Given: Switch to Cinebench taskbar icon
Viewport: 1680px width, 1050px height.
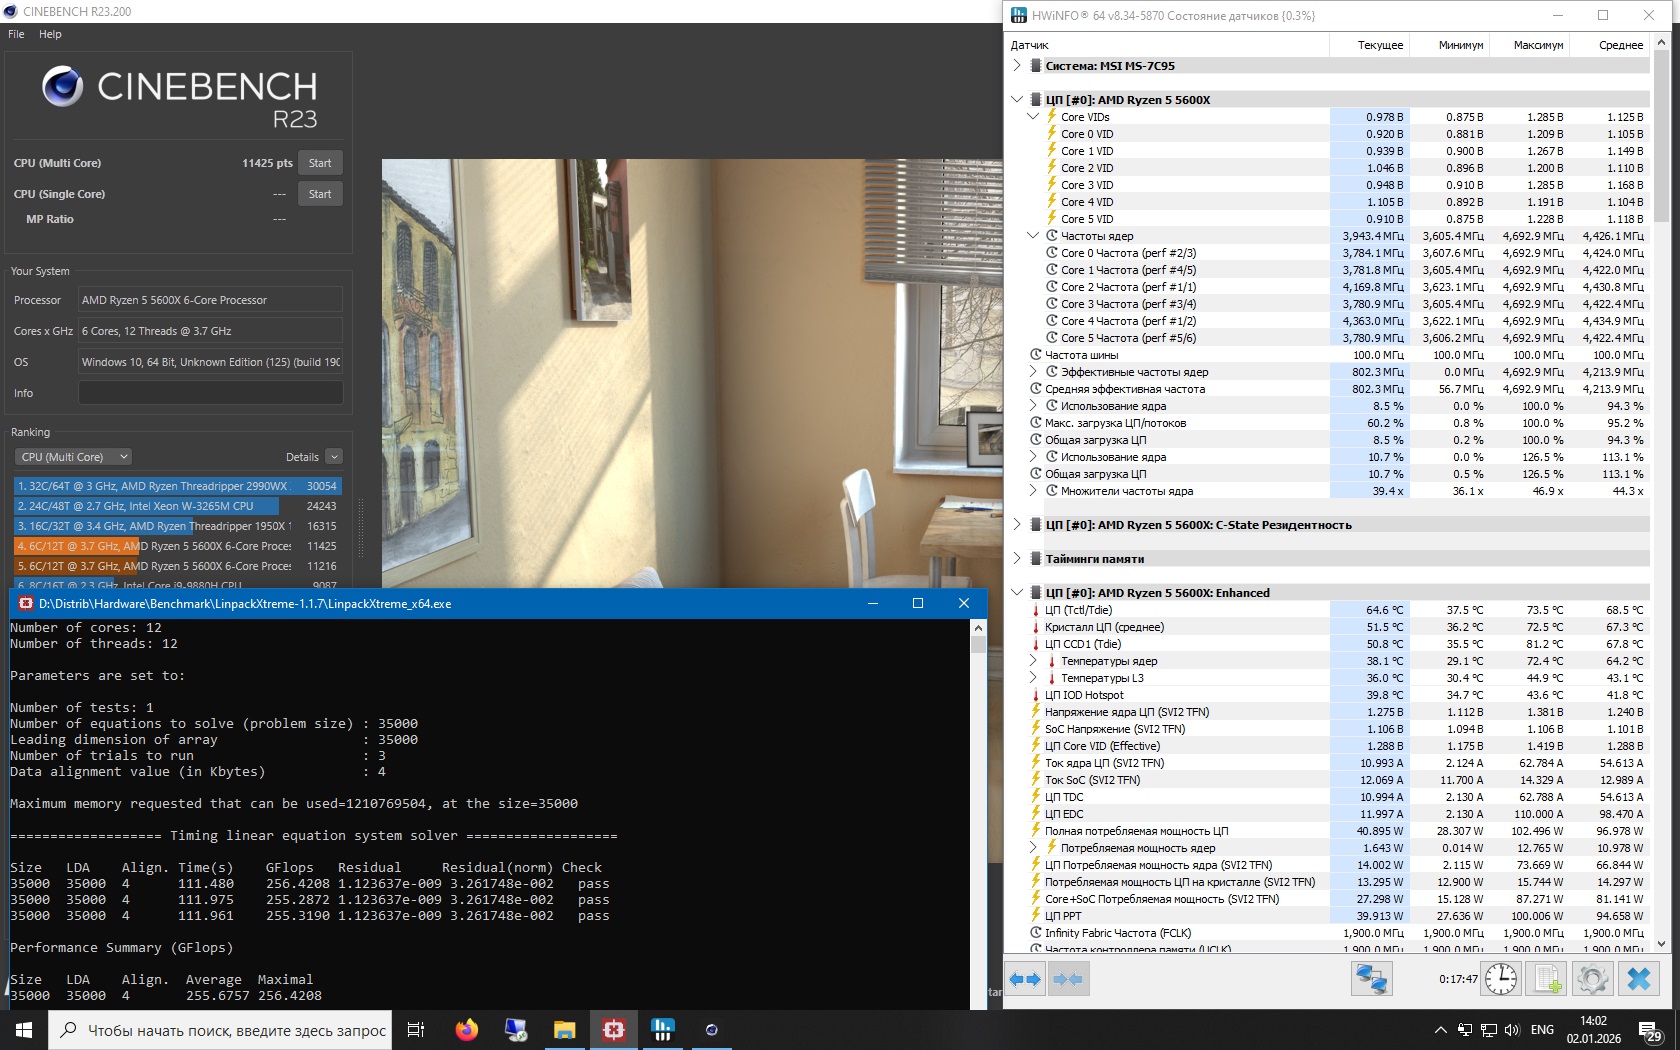Looking at the screenshot, I should point(711,1029).
